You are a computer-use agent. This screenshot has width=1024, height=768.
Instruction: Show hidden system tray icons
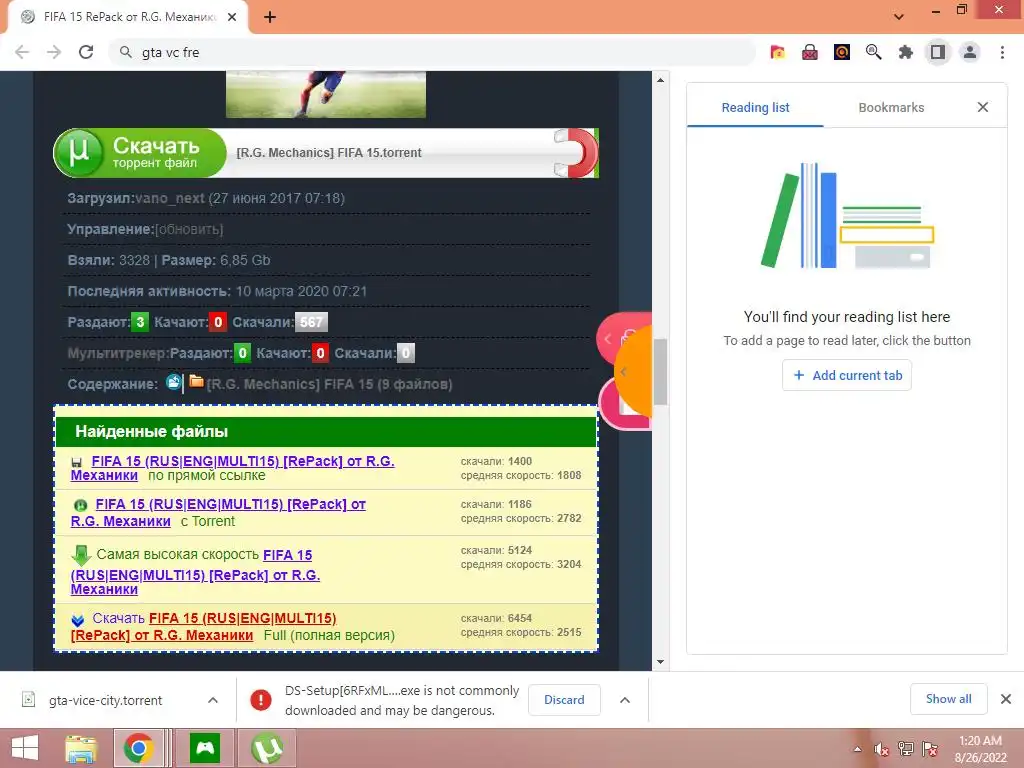tap(857, 749)
